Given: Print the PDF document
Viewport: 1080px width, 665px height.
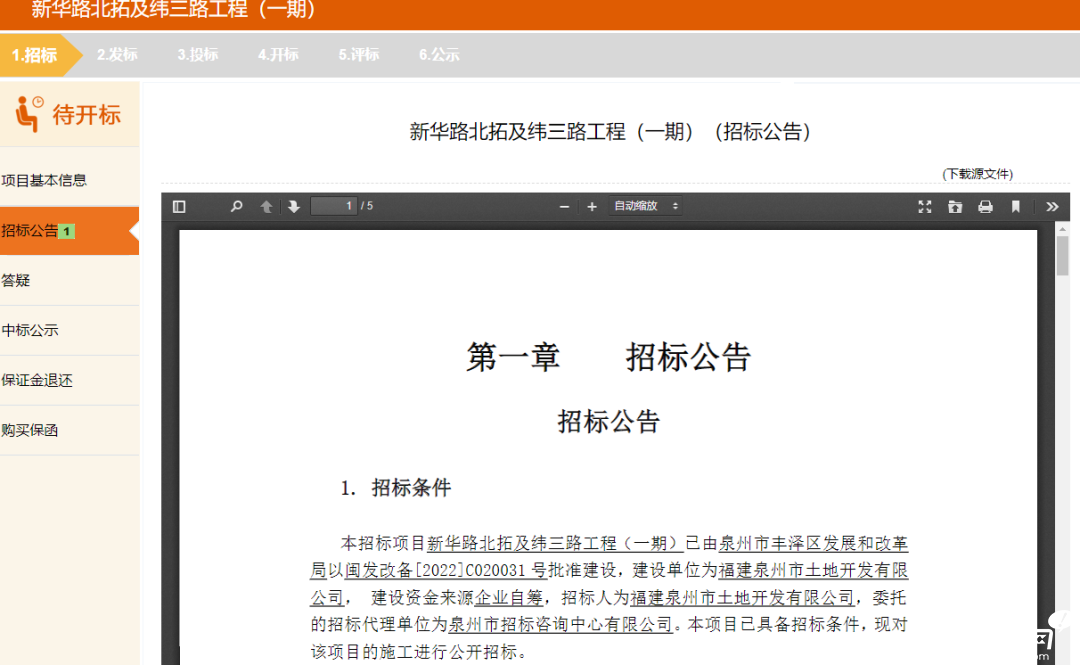Looking at the screenshot, I should tap(985, 207).
